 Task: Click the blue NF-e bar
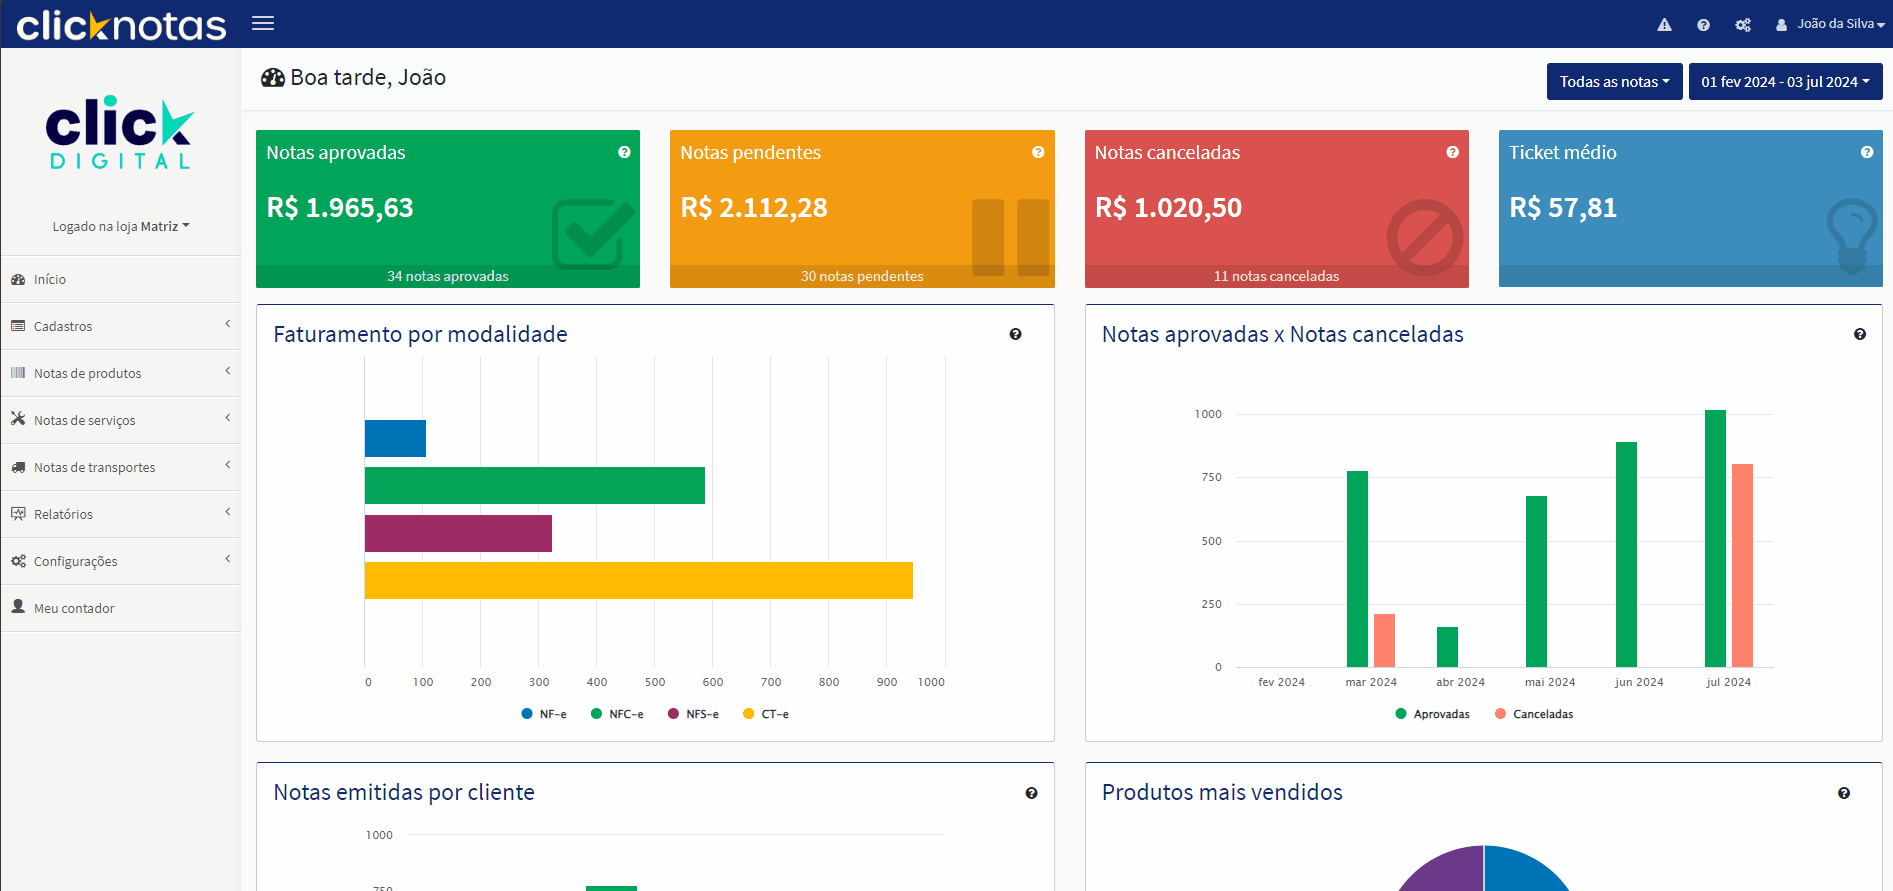[x=395, y=438]
